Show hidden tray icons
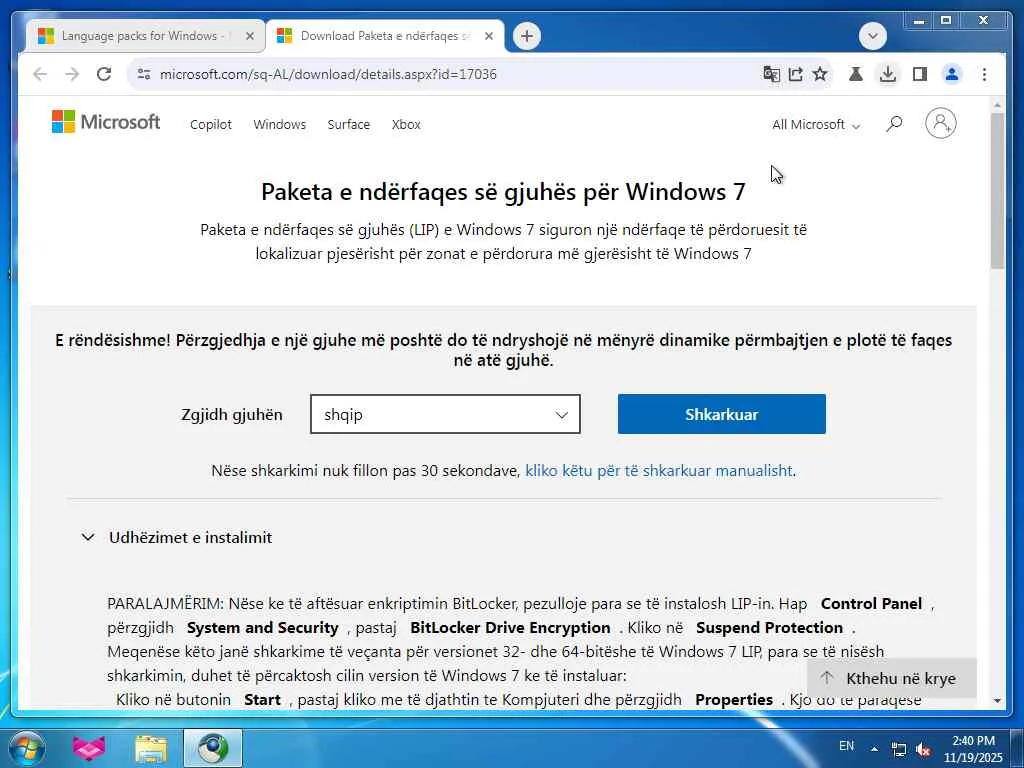Viewport: 1024px width, 768px height. pyautogui.click(x=874, y=748)
